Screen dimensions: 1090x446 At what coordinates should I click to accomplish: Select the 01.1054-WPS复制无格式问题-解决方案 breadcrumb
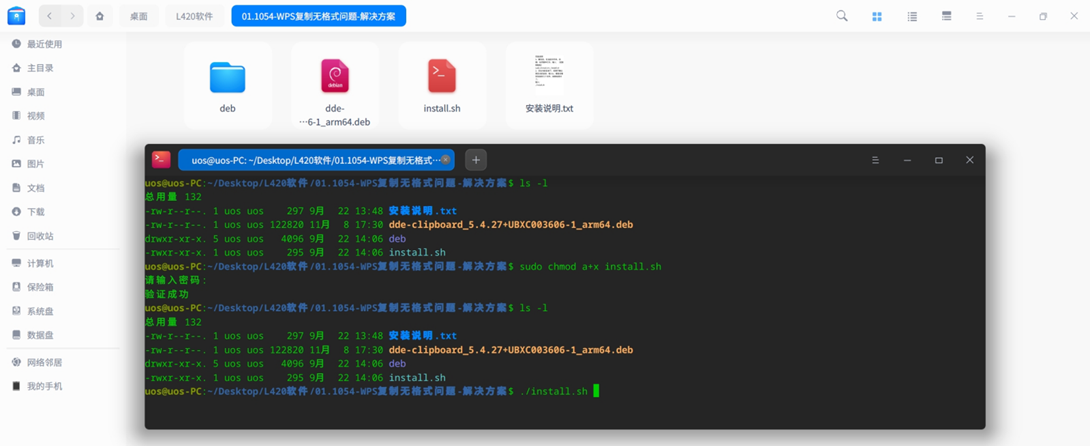pos(318,16)
